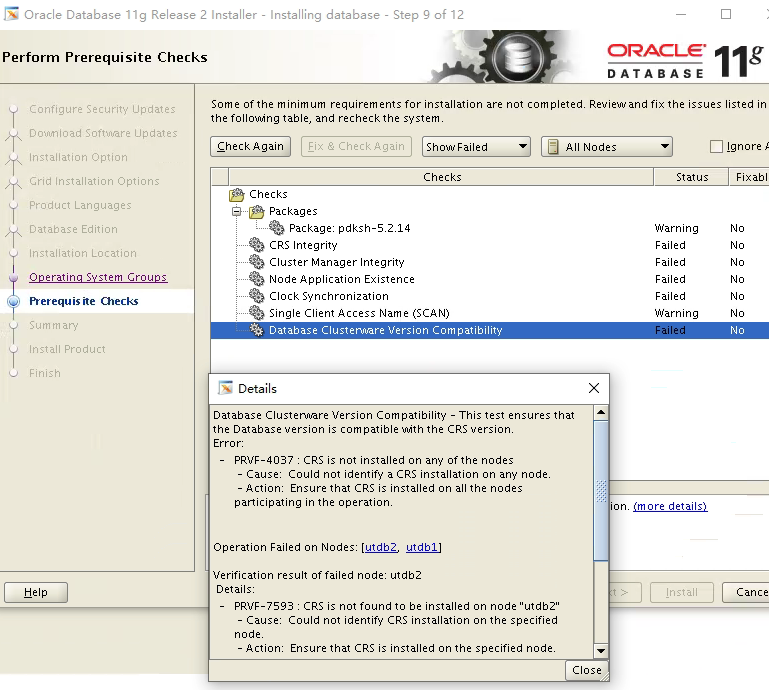Select the Install Product step
769x690 pixels.
point(67,349)
